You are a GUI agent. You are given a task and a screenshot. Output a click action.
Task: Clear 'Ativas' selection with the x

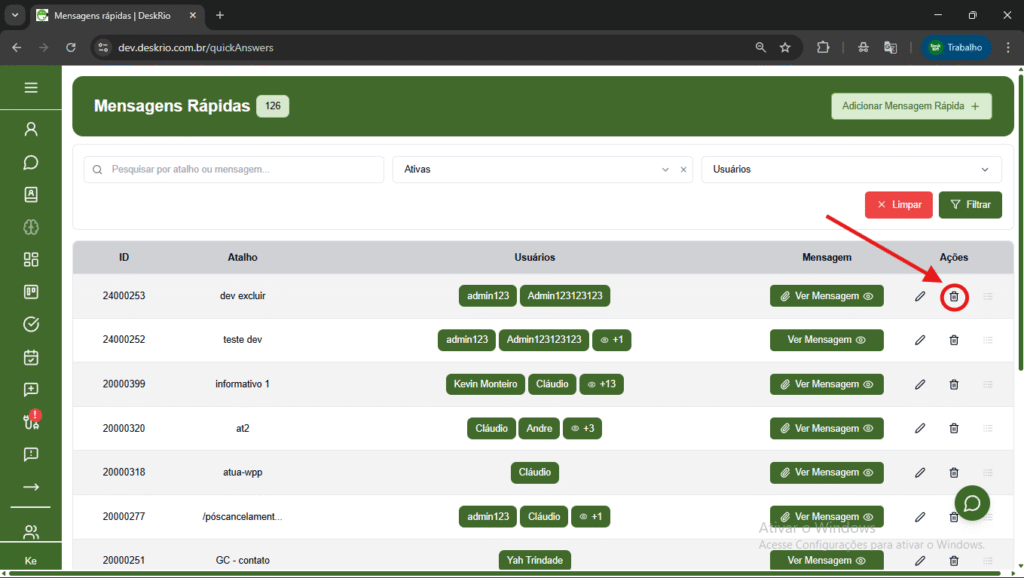pyautogui.click(x=684, y=170)
